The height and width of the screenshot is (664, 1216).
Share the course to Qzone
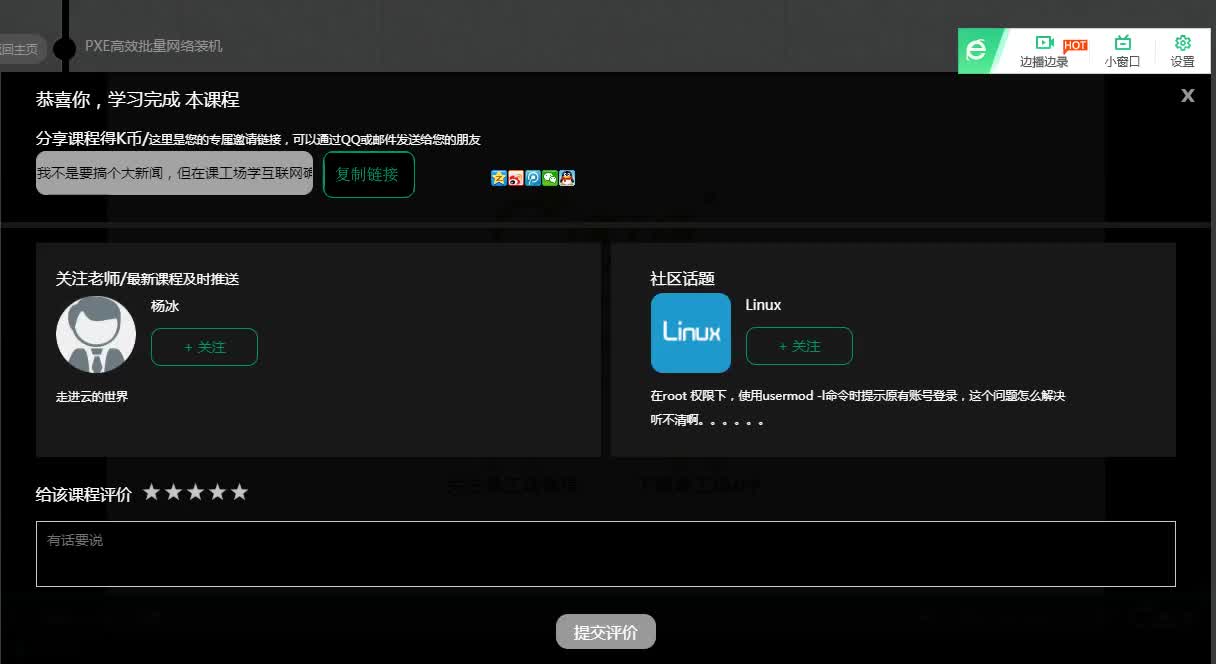pyautogui.click(x=498, y=177)
